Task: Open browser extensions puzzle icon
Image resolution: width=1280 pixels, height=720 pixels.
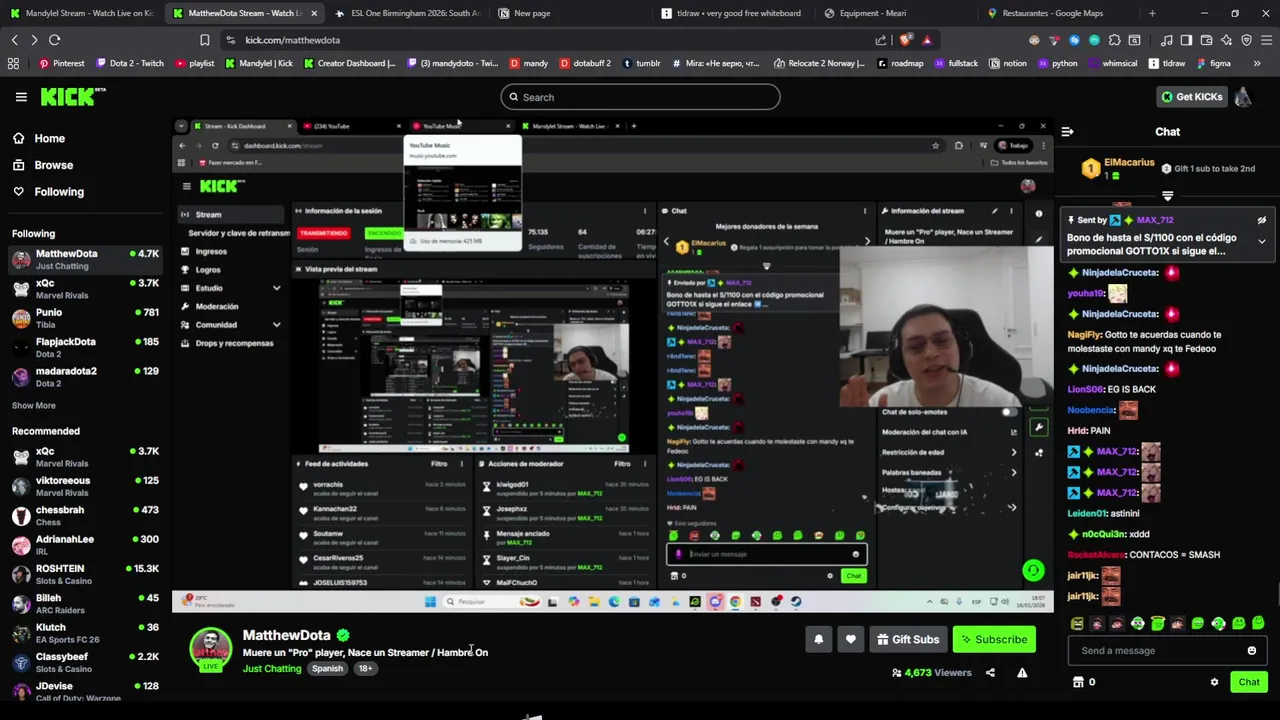Action: [1114, 40]
